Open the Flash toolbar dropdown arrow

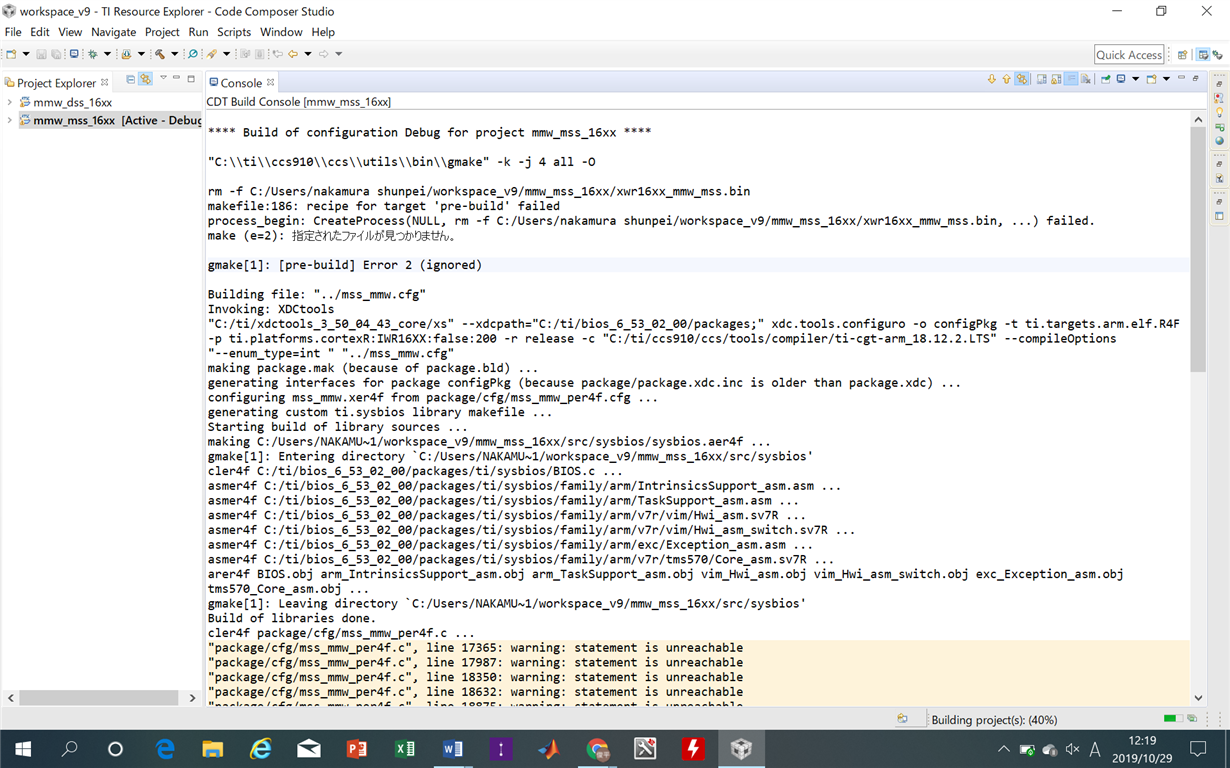click(x=141, y=54)
